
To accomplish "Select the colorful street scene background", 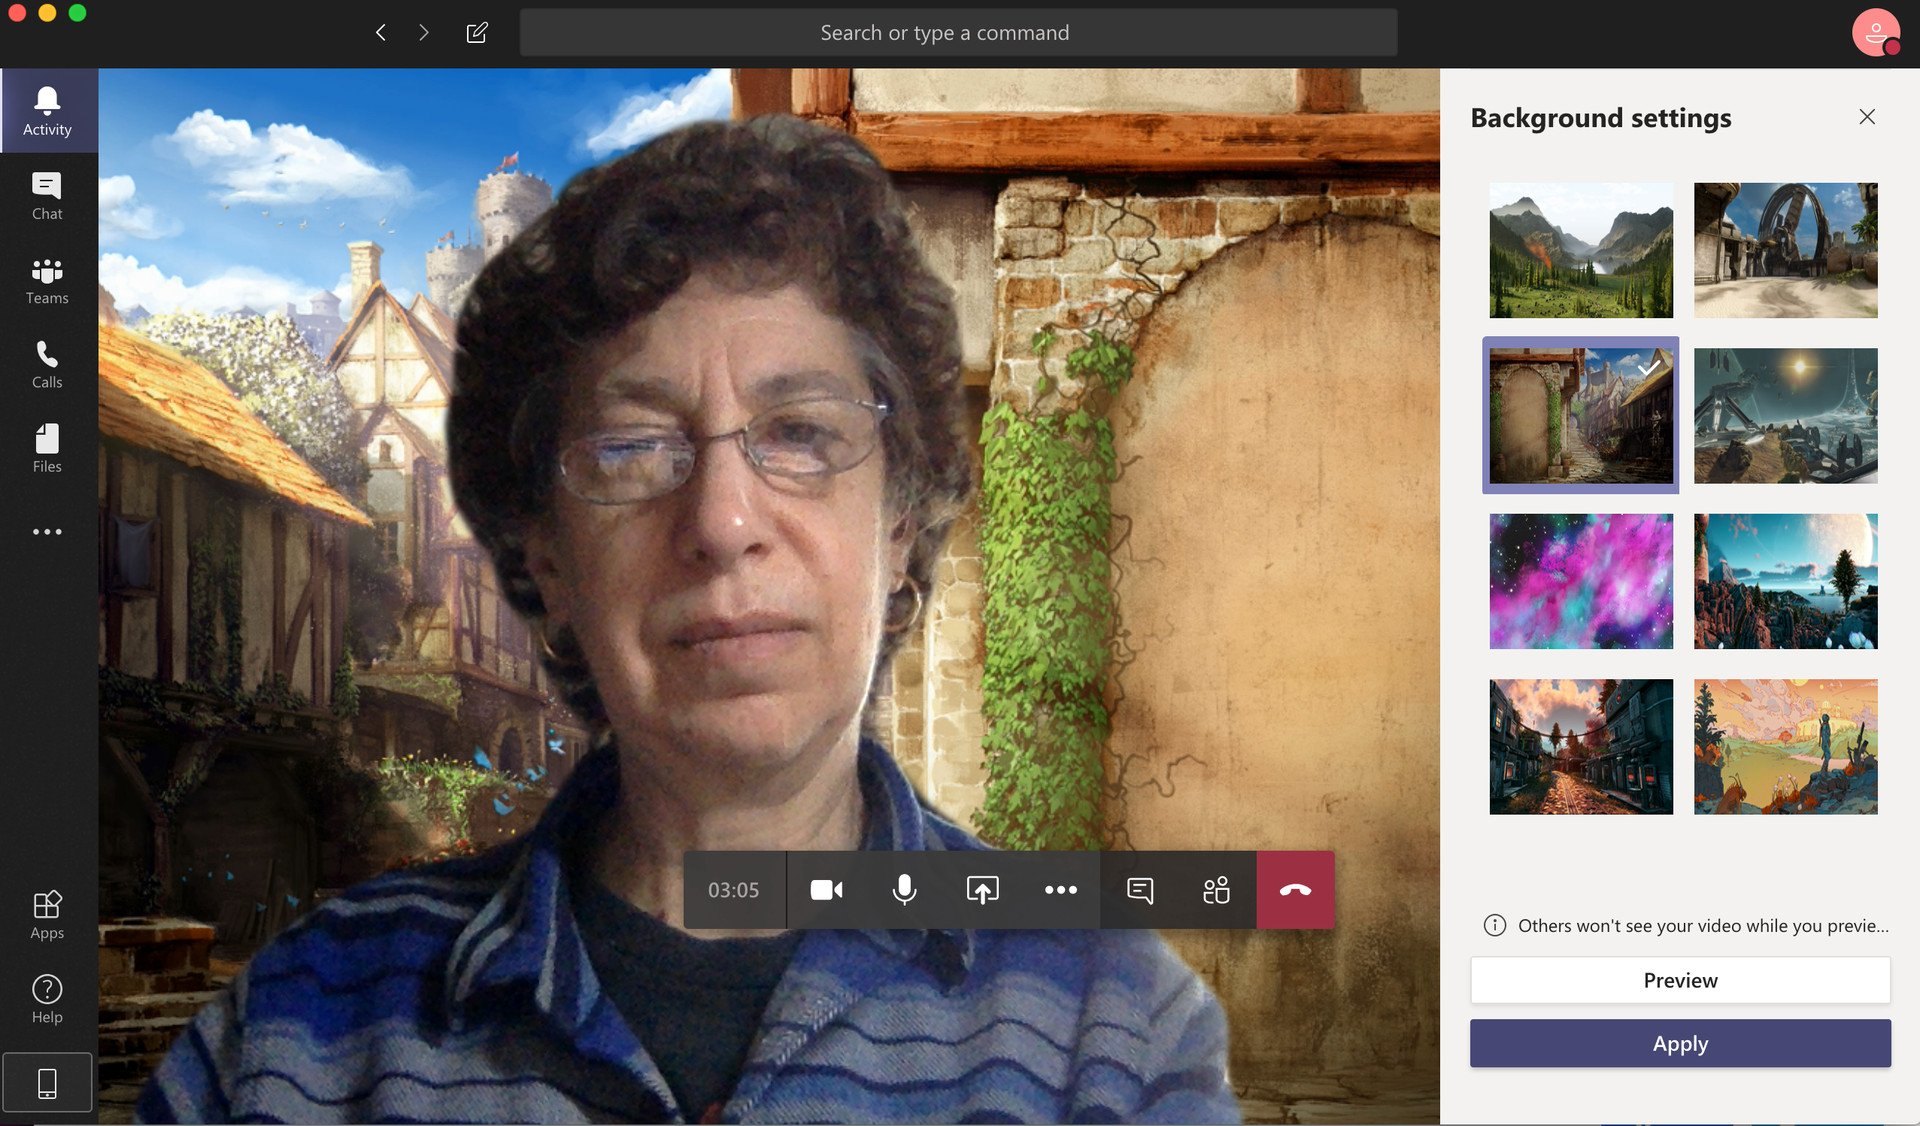I will tap(1580, 745).
